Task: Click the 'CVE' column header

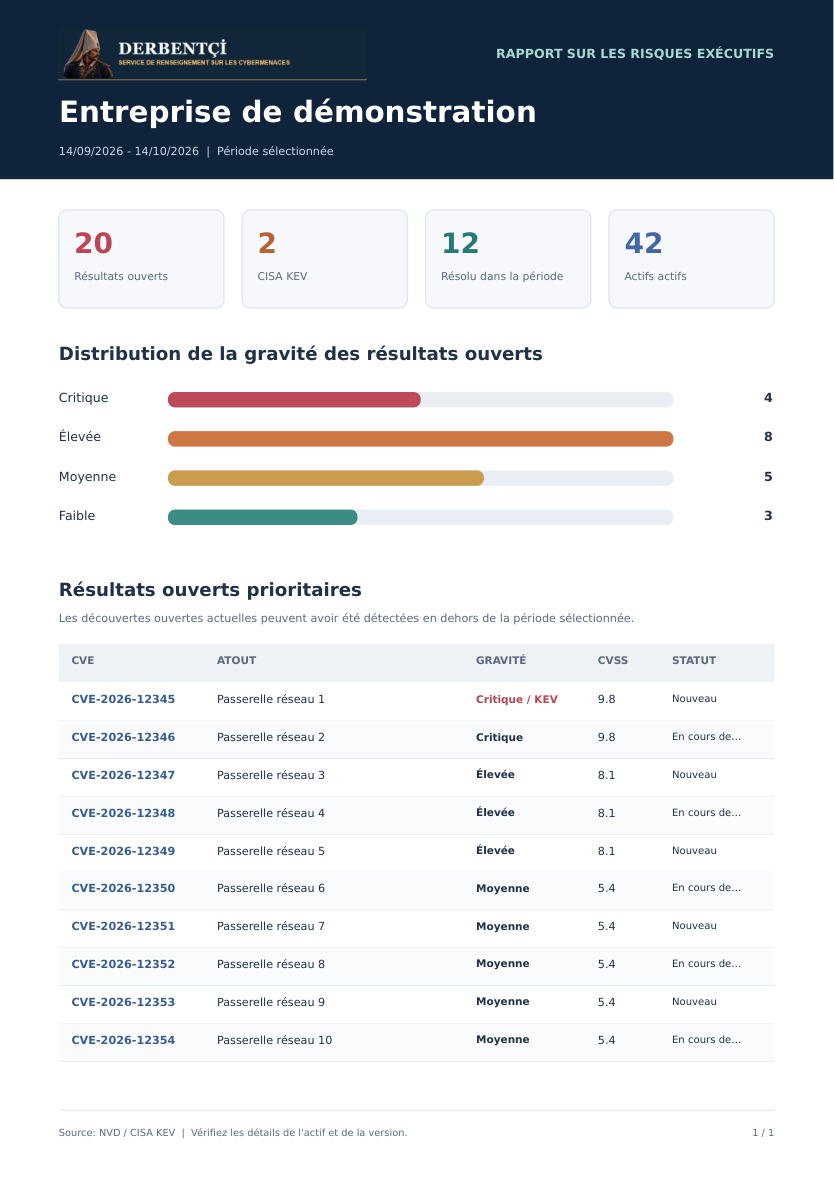Action: 83,660
